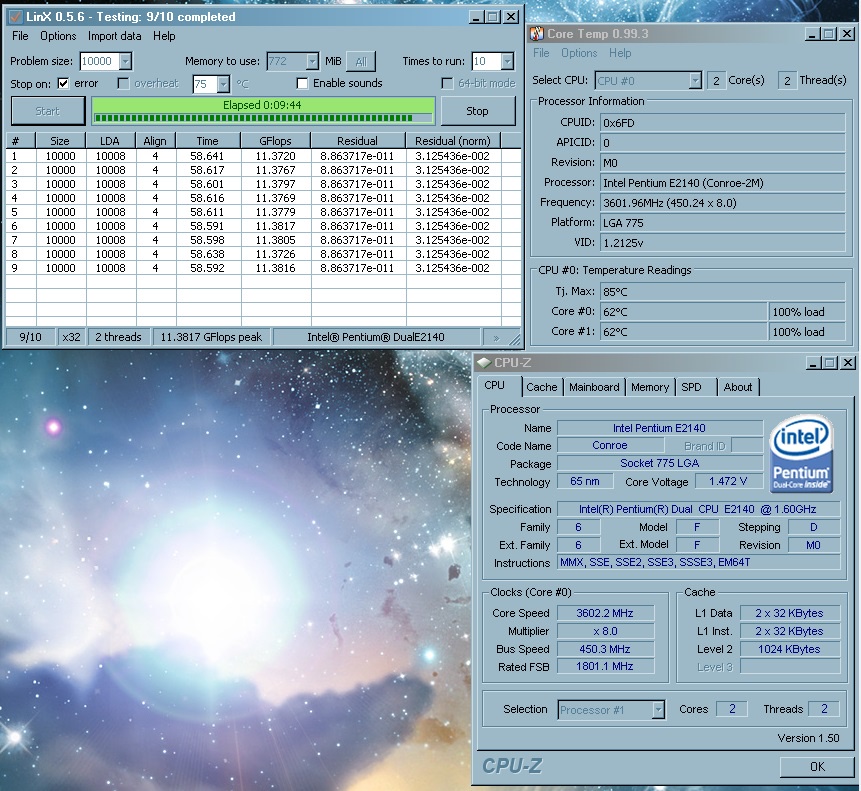Close the CPU-Z window
861x791 pixels.
(846, 363)
